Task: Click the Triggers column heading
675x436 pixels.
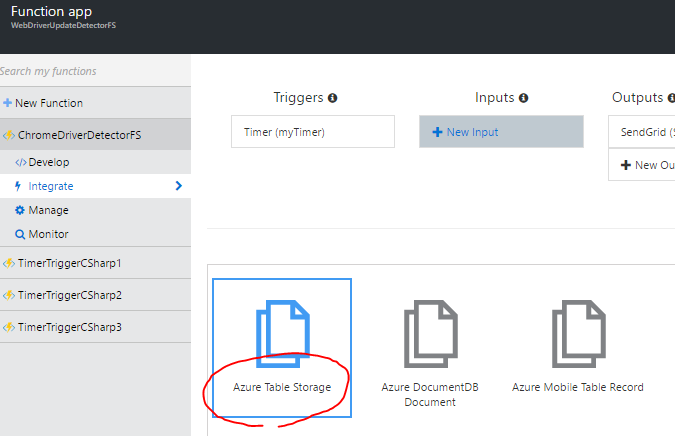Action: coord(298,98)
